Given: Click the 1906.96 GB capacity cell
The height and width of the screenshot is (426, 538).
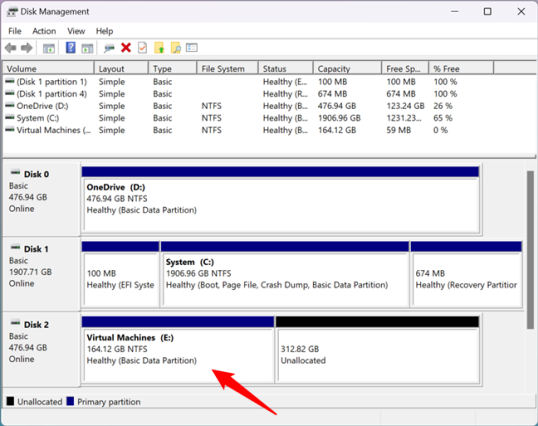Looking at the screenshot, I should tap(339, 118).
